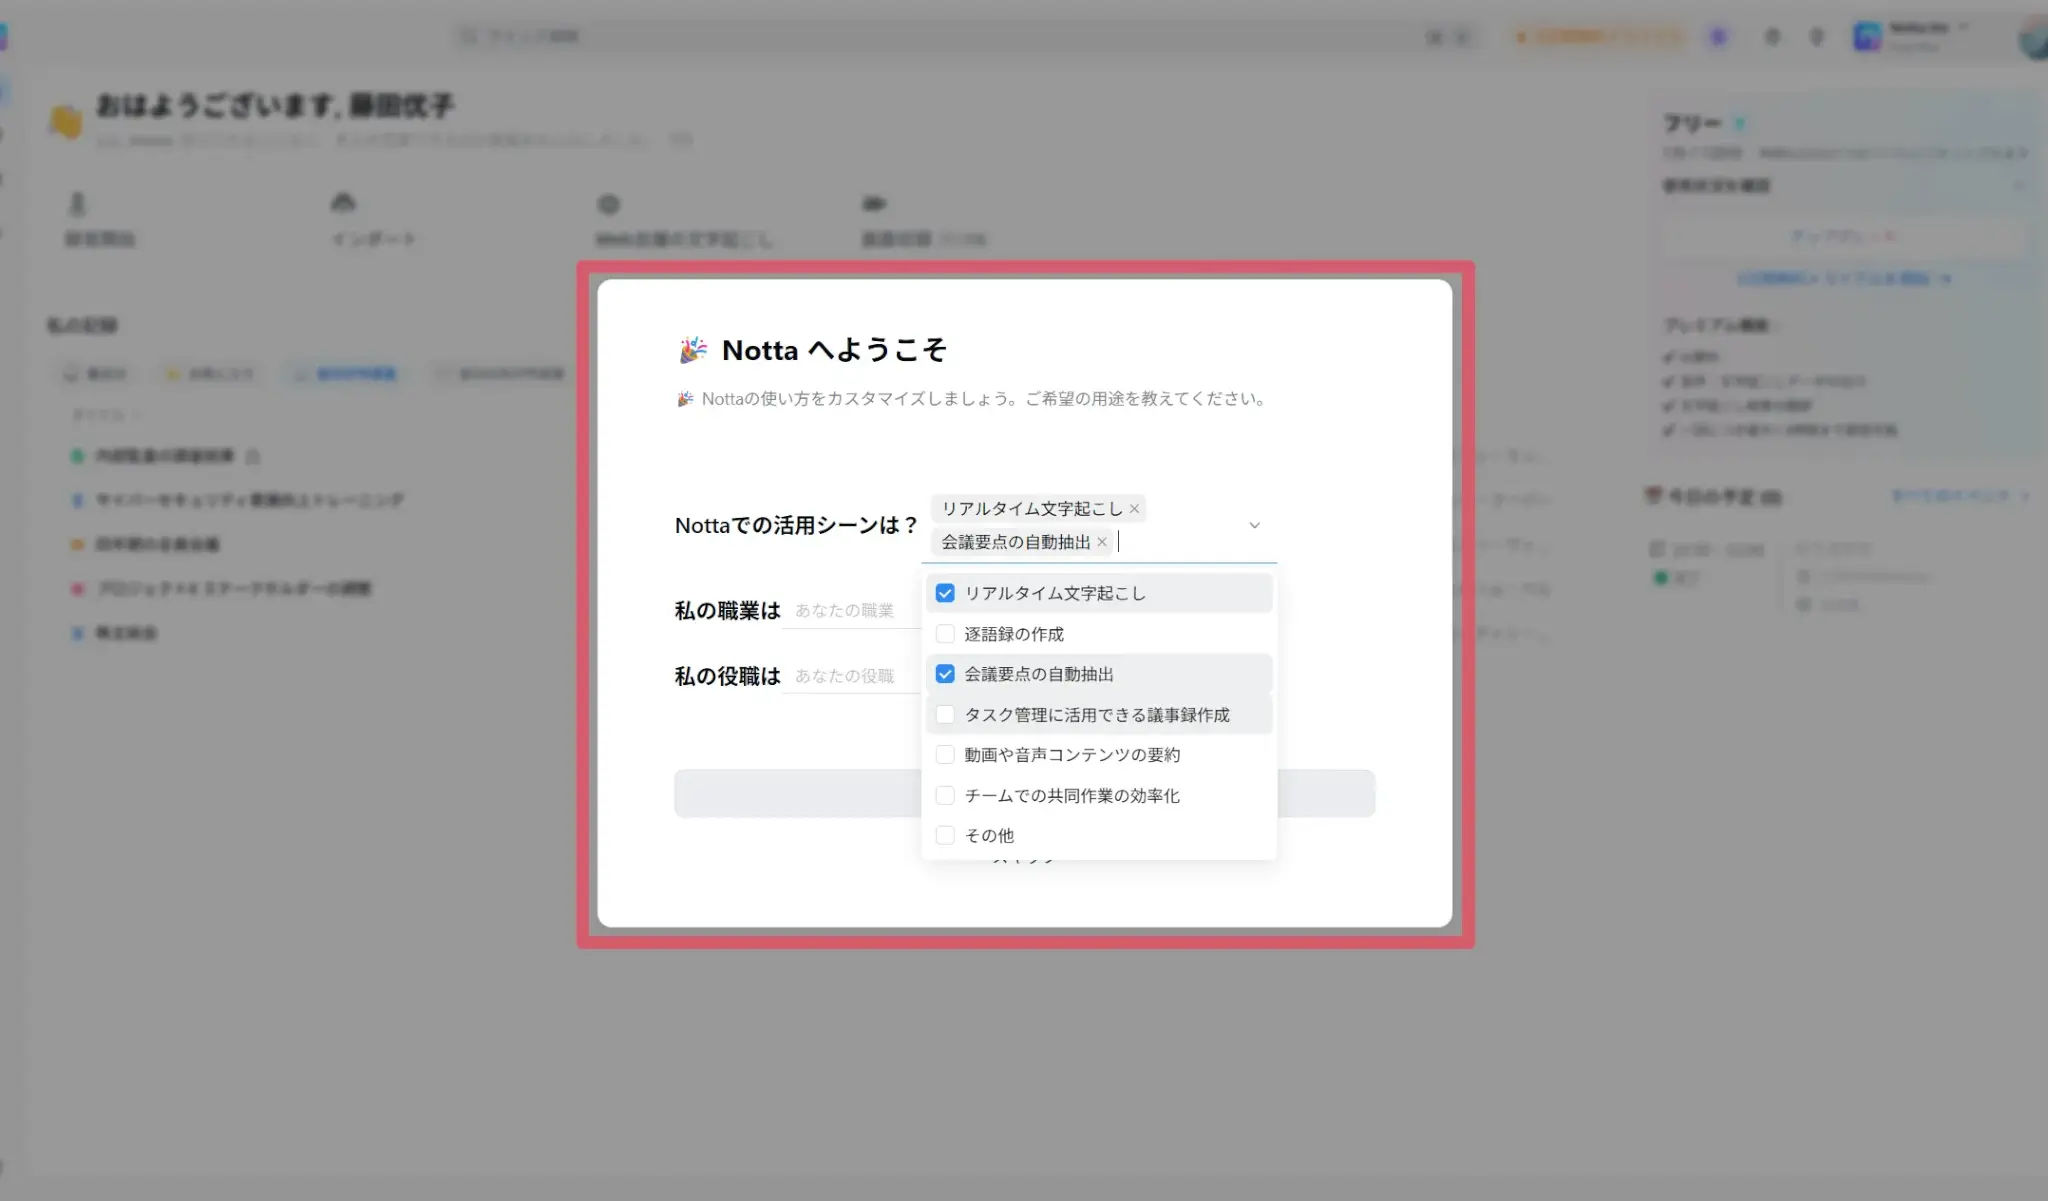The image size is (2048, 1201).
Task: Uncheck リアルタイム文字起こし option
Action: click(945, 593)
